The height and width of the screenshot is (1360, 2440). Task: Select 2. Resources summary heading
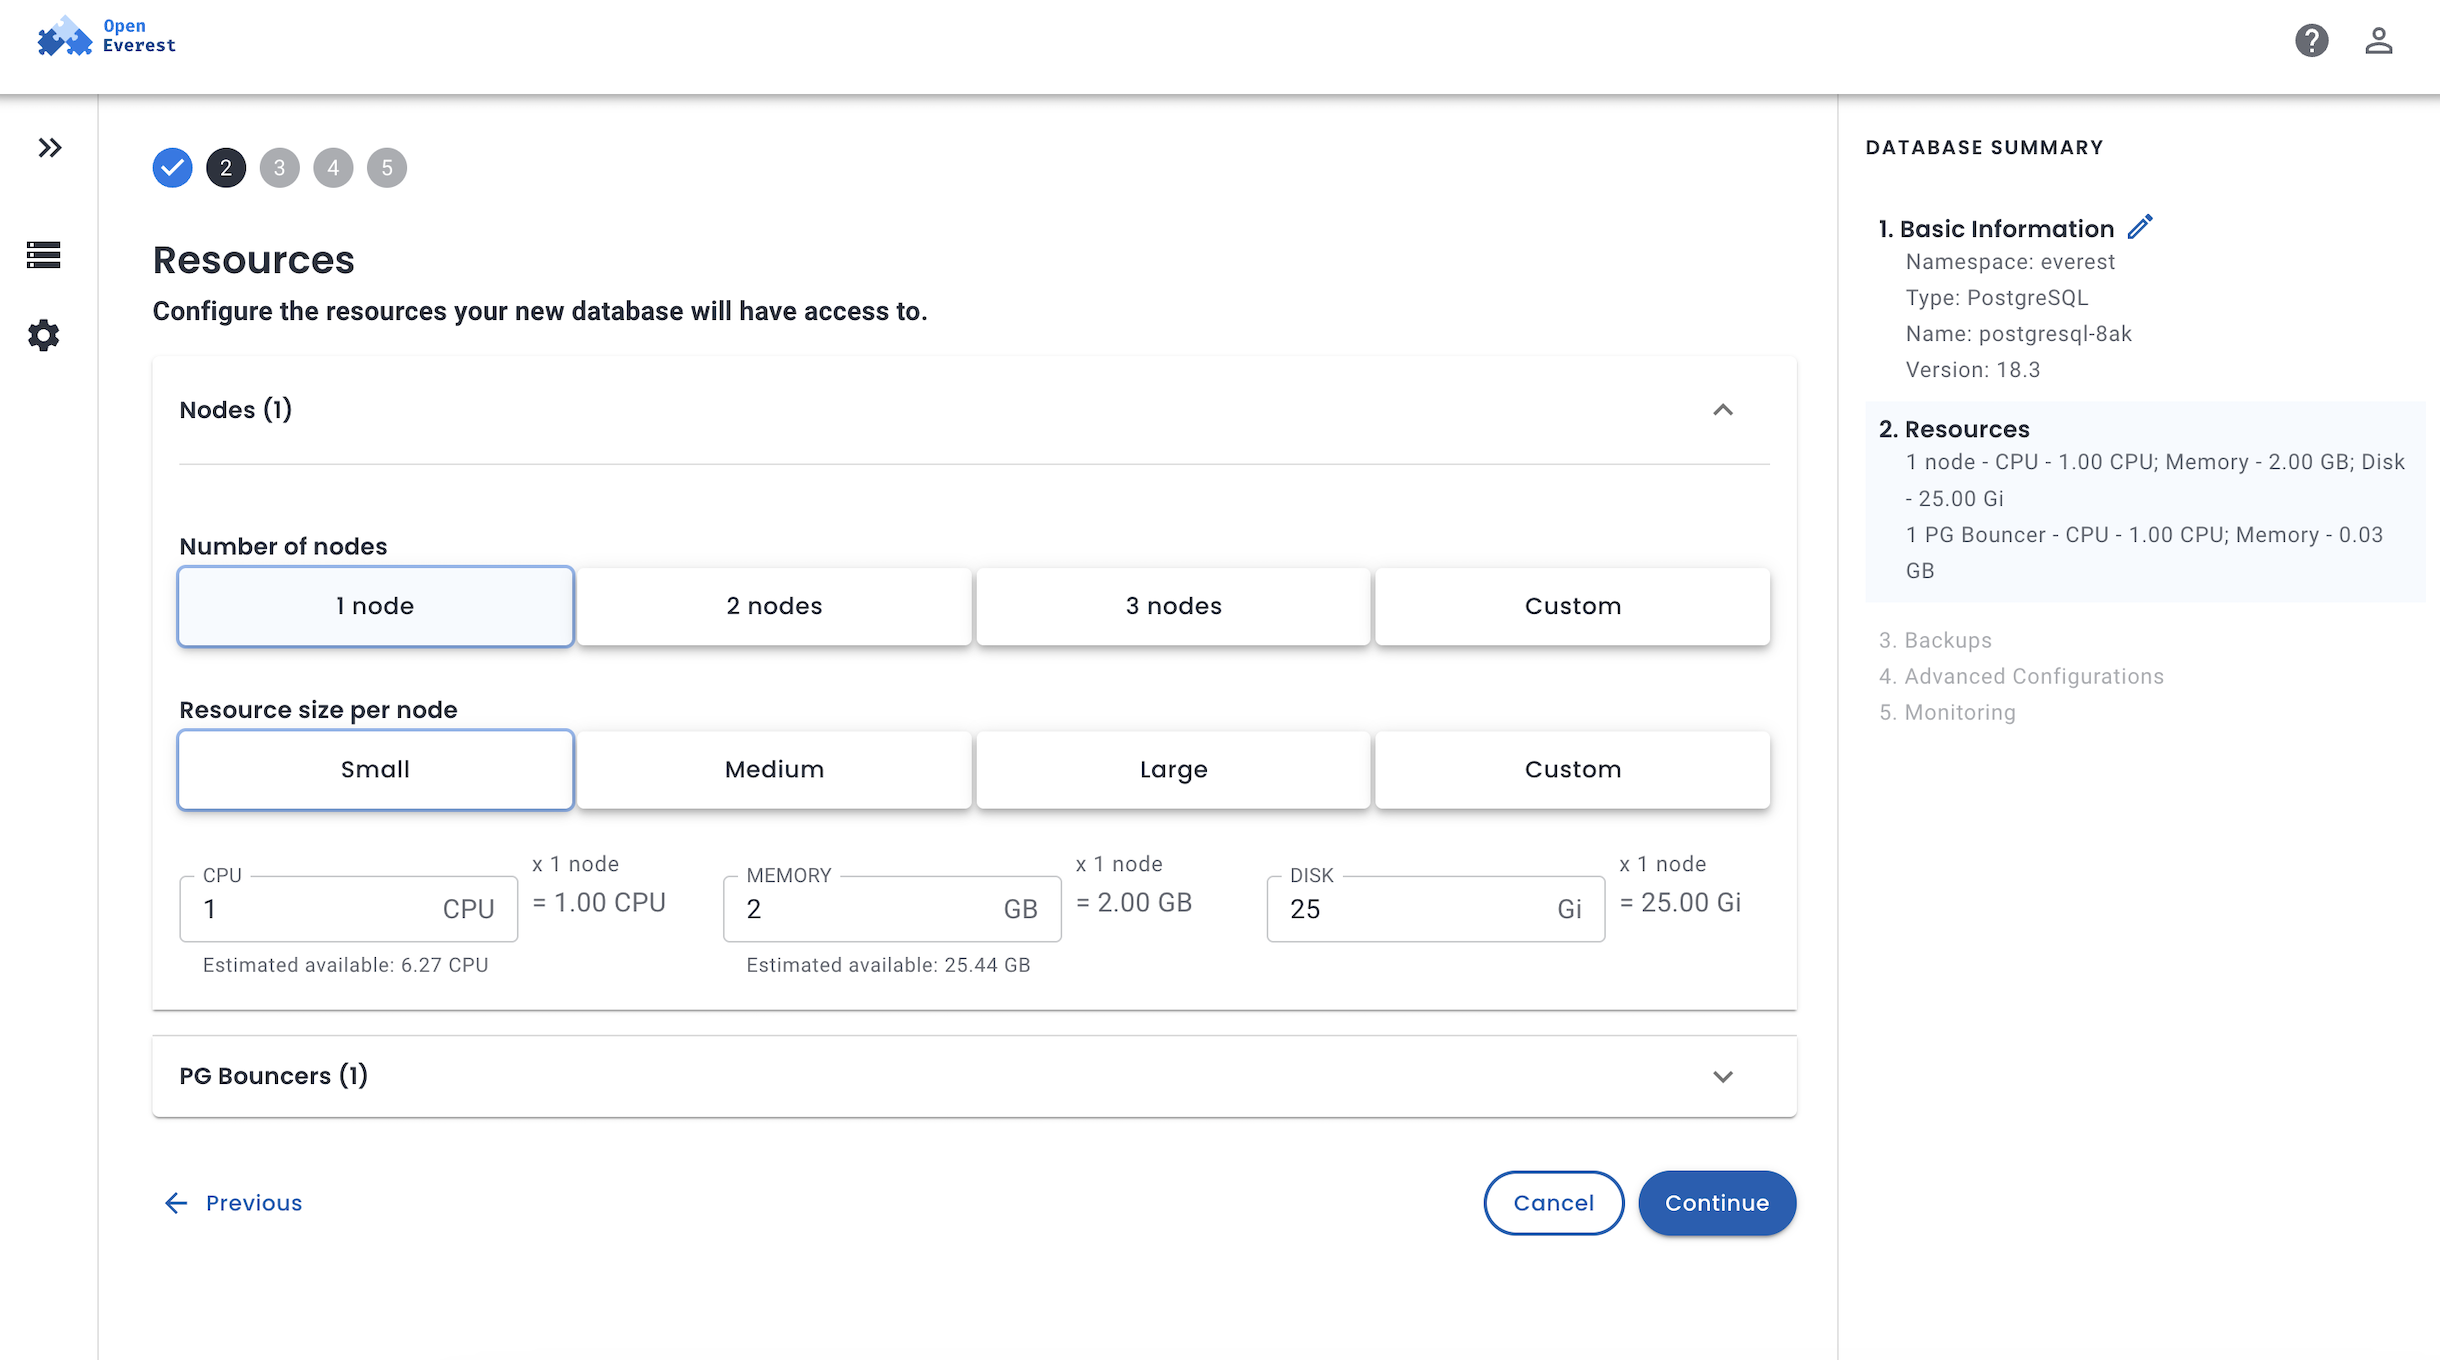[1954, 429]
